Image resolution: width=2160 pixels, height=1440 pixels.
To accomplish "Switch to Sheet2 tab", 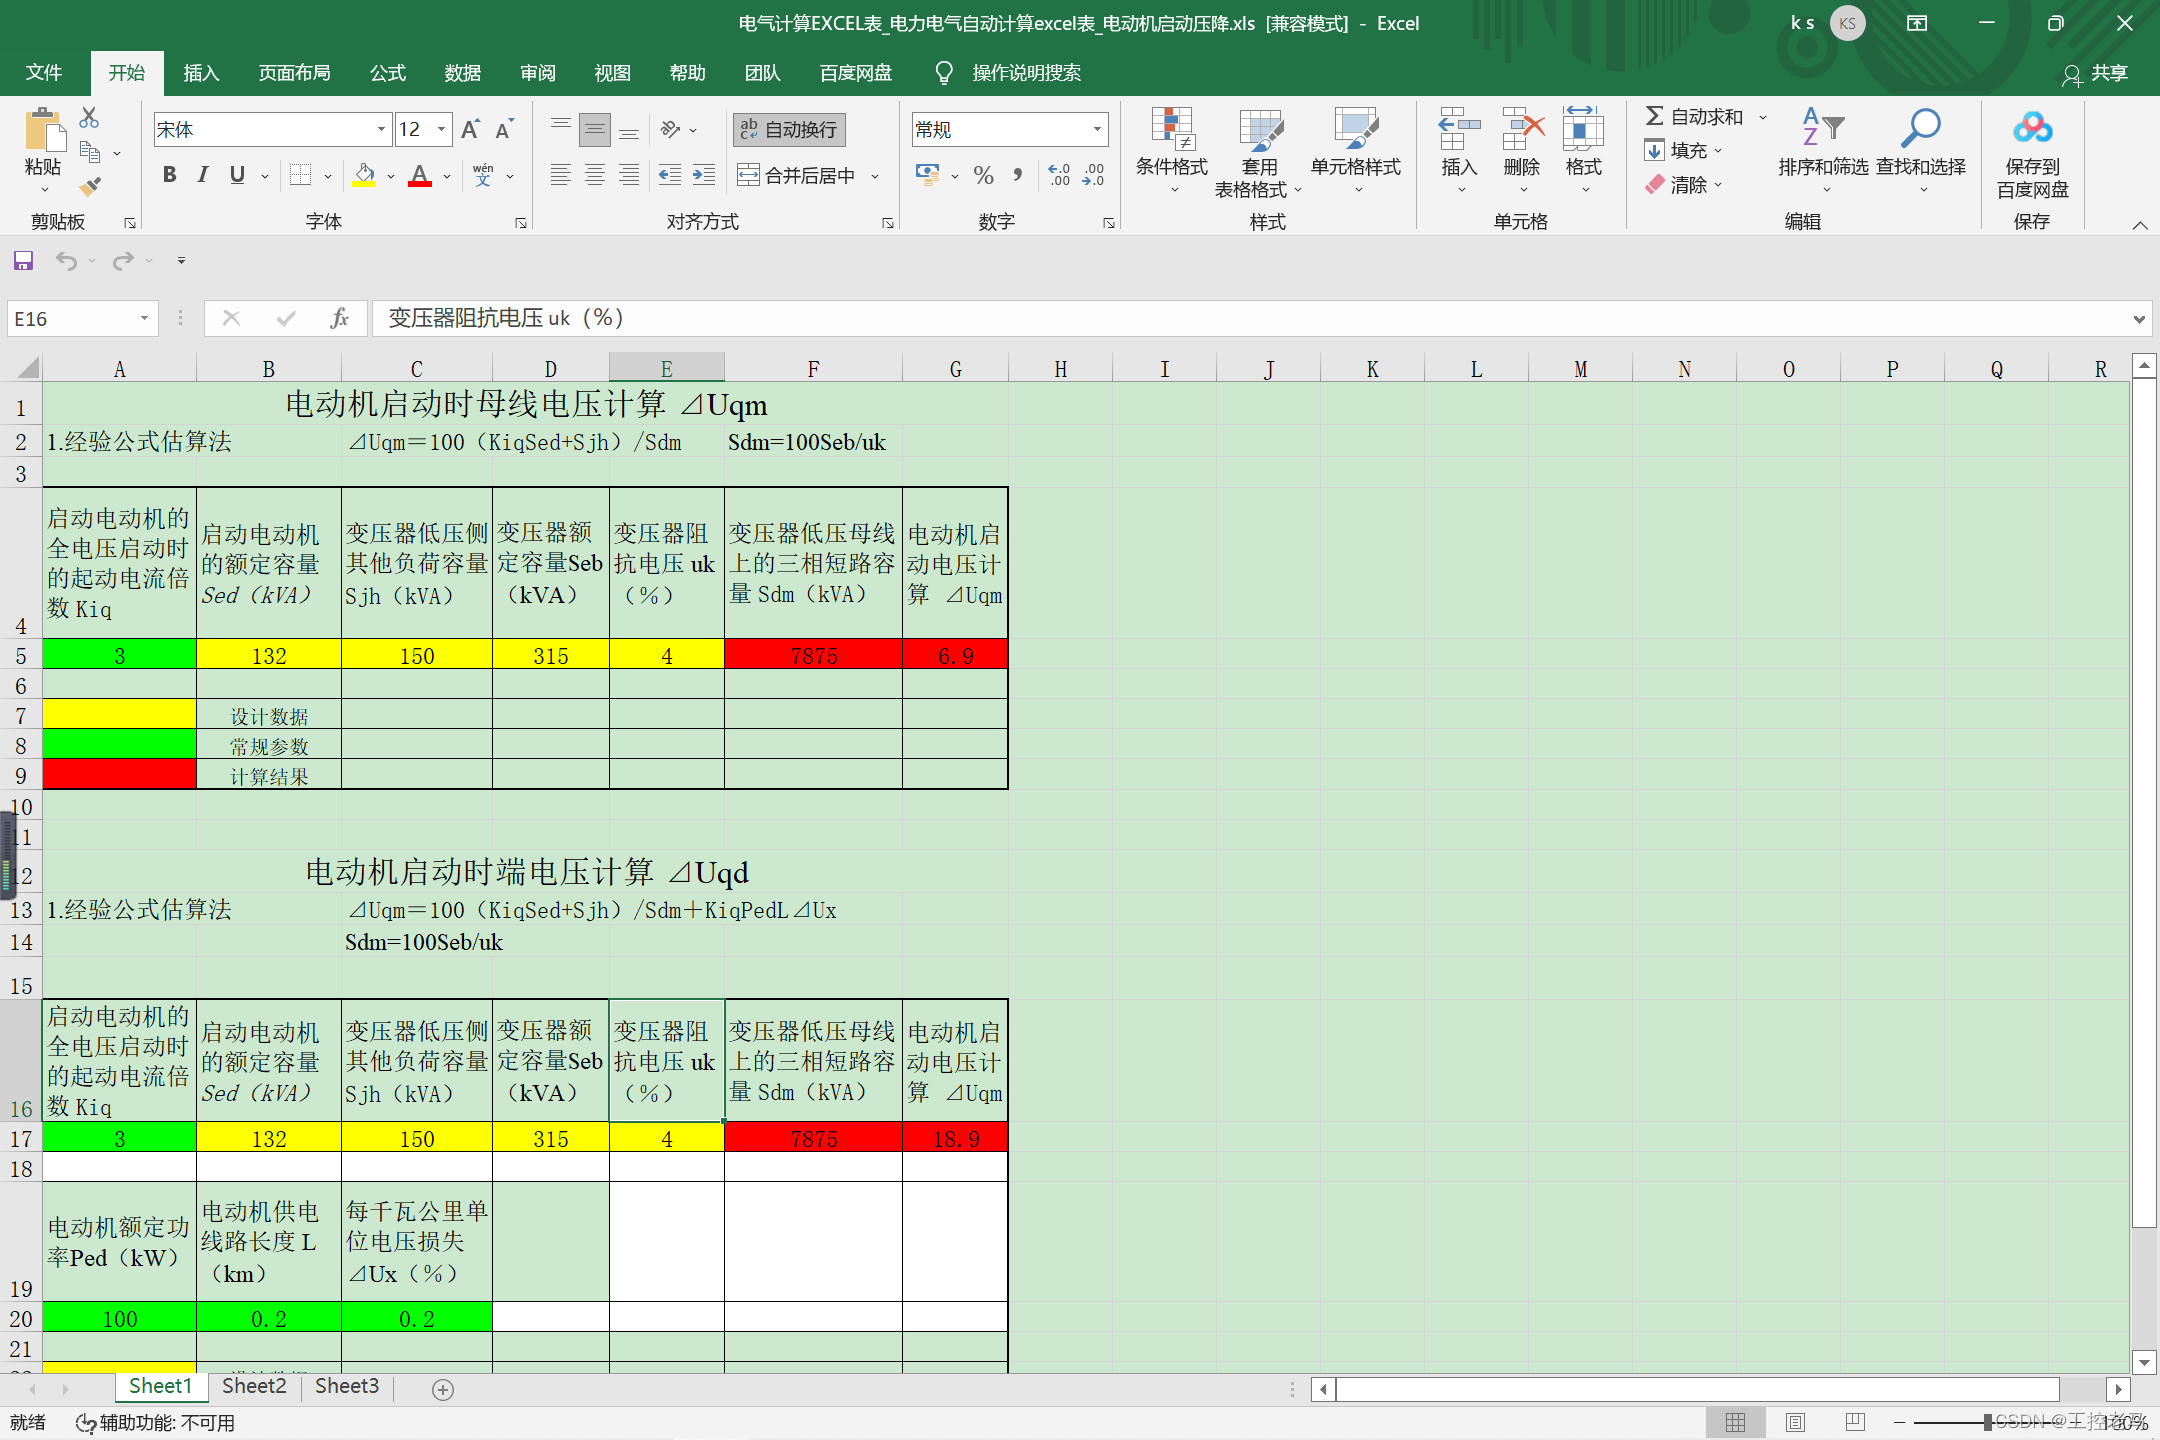I will [x=254, y=1386].
